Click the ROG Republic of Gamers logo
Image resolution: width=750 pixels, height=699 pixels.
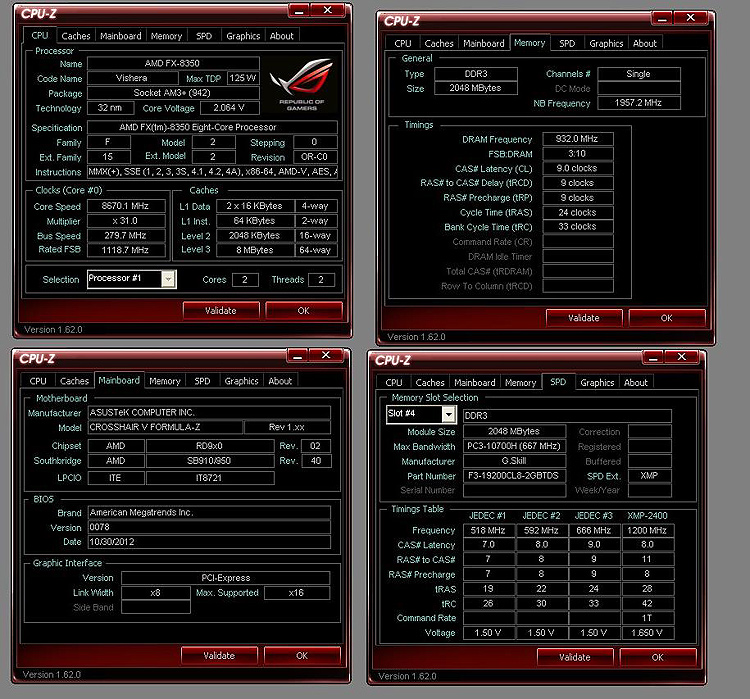[x=301, y=85]
